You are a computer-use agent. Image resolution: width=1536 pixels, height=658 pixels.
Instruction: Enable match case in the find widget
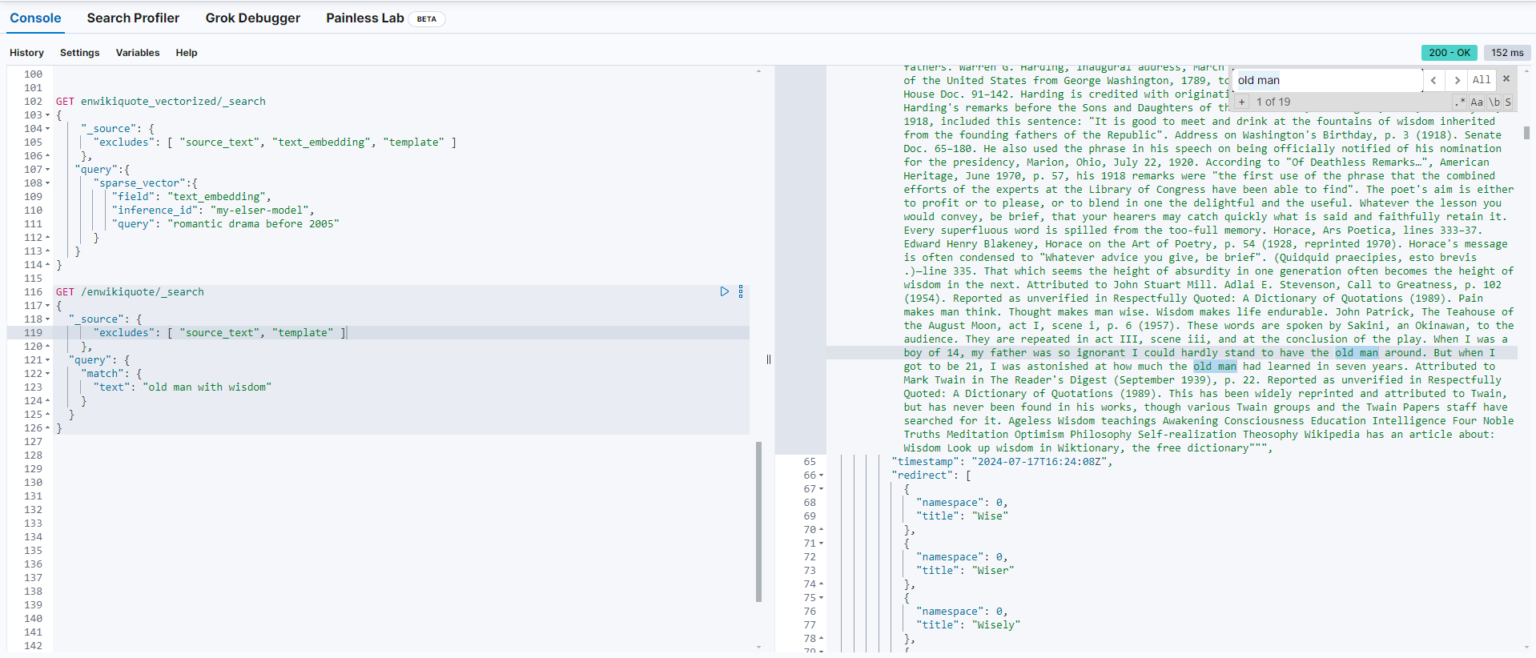click(1478, 101)
